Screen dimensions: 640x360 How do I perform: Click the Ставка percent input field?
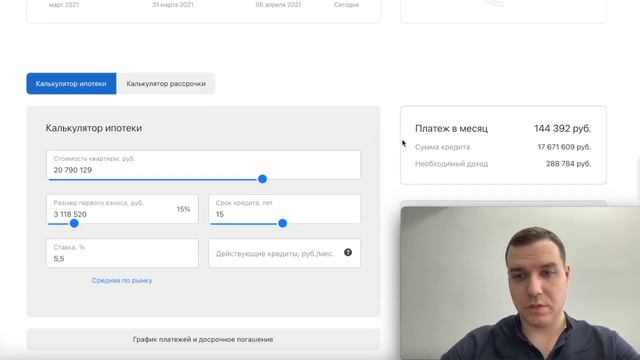122,253
